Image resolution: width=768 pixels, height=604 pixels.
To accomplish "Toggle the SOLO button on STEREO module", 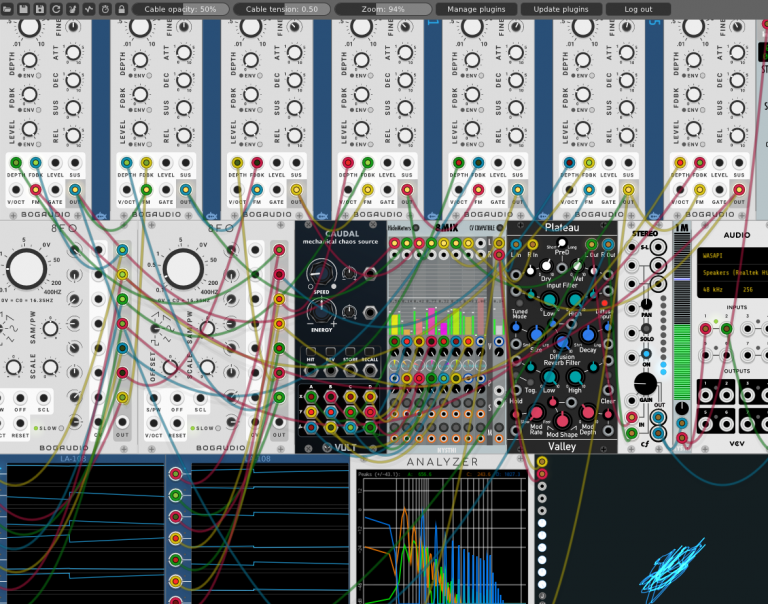I will (x=647, y=329).
